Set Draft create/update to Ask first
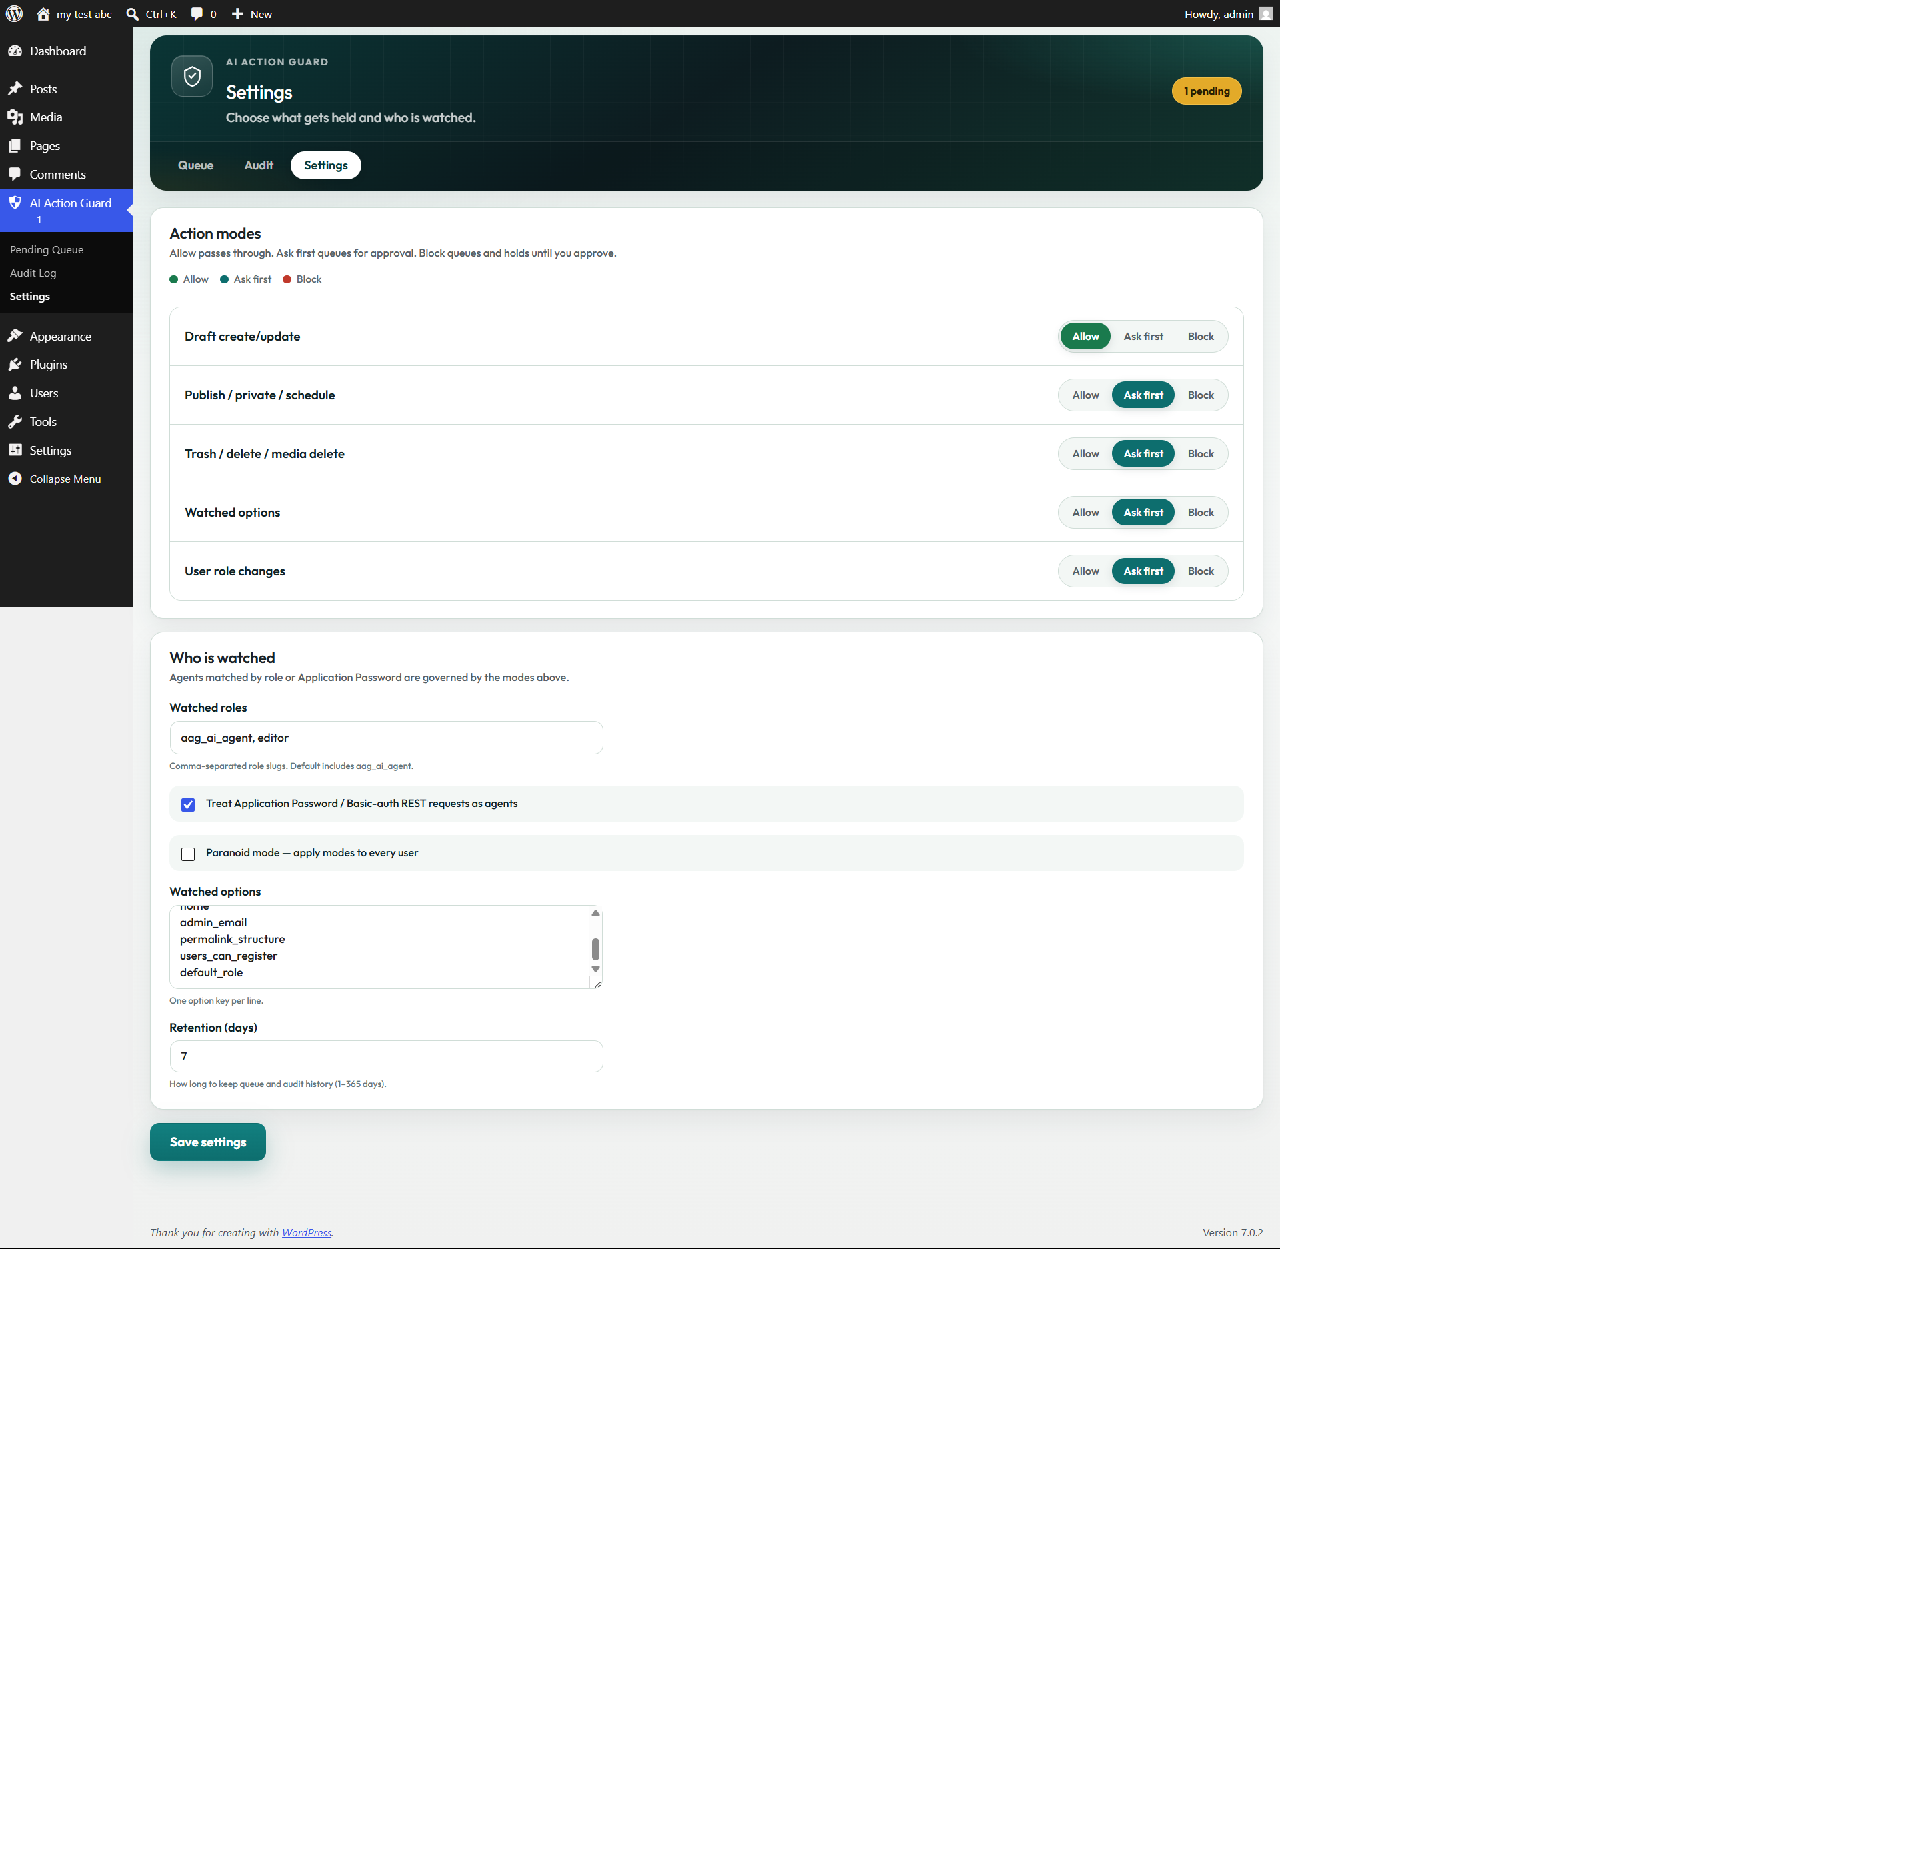The width and height of the screenshot is (1920, 1874). [x=1143, y=337]
